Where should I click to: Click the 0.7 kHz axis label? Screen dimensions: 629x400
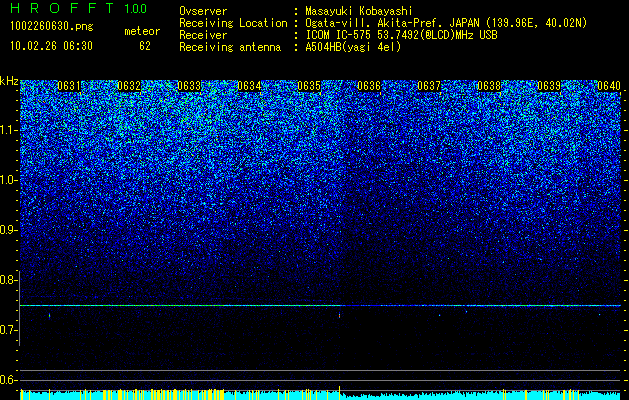[9, 330]
